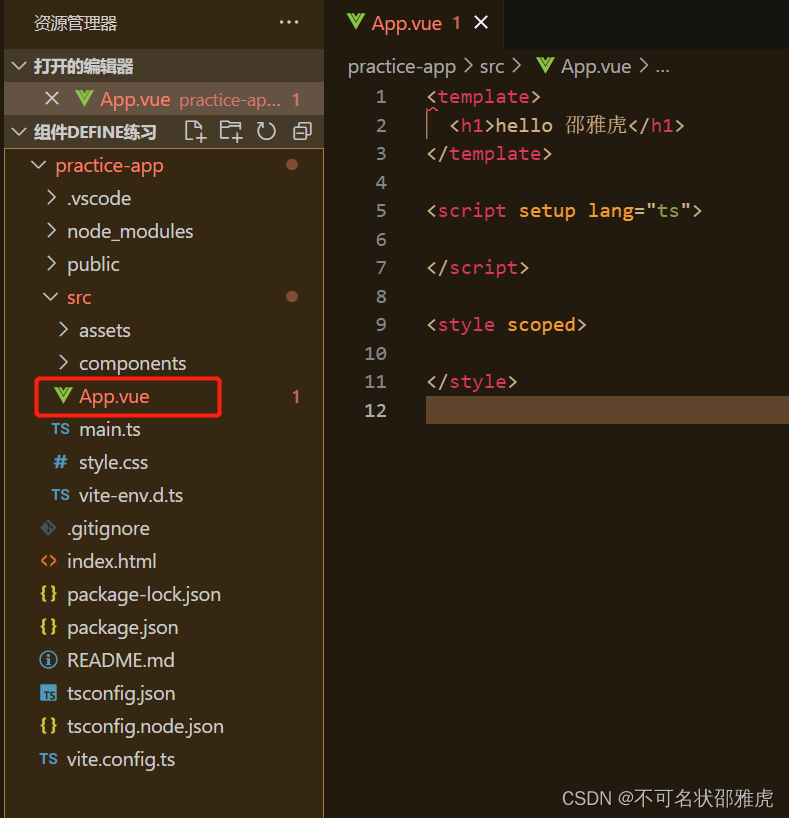The width and height of the screenshot is (789, 818).
Task: Click the New File icon in explorer header
Action: (x=196, y=131)
